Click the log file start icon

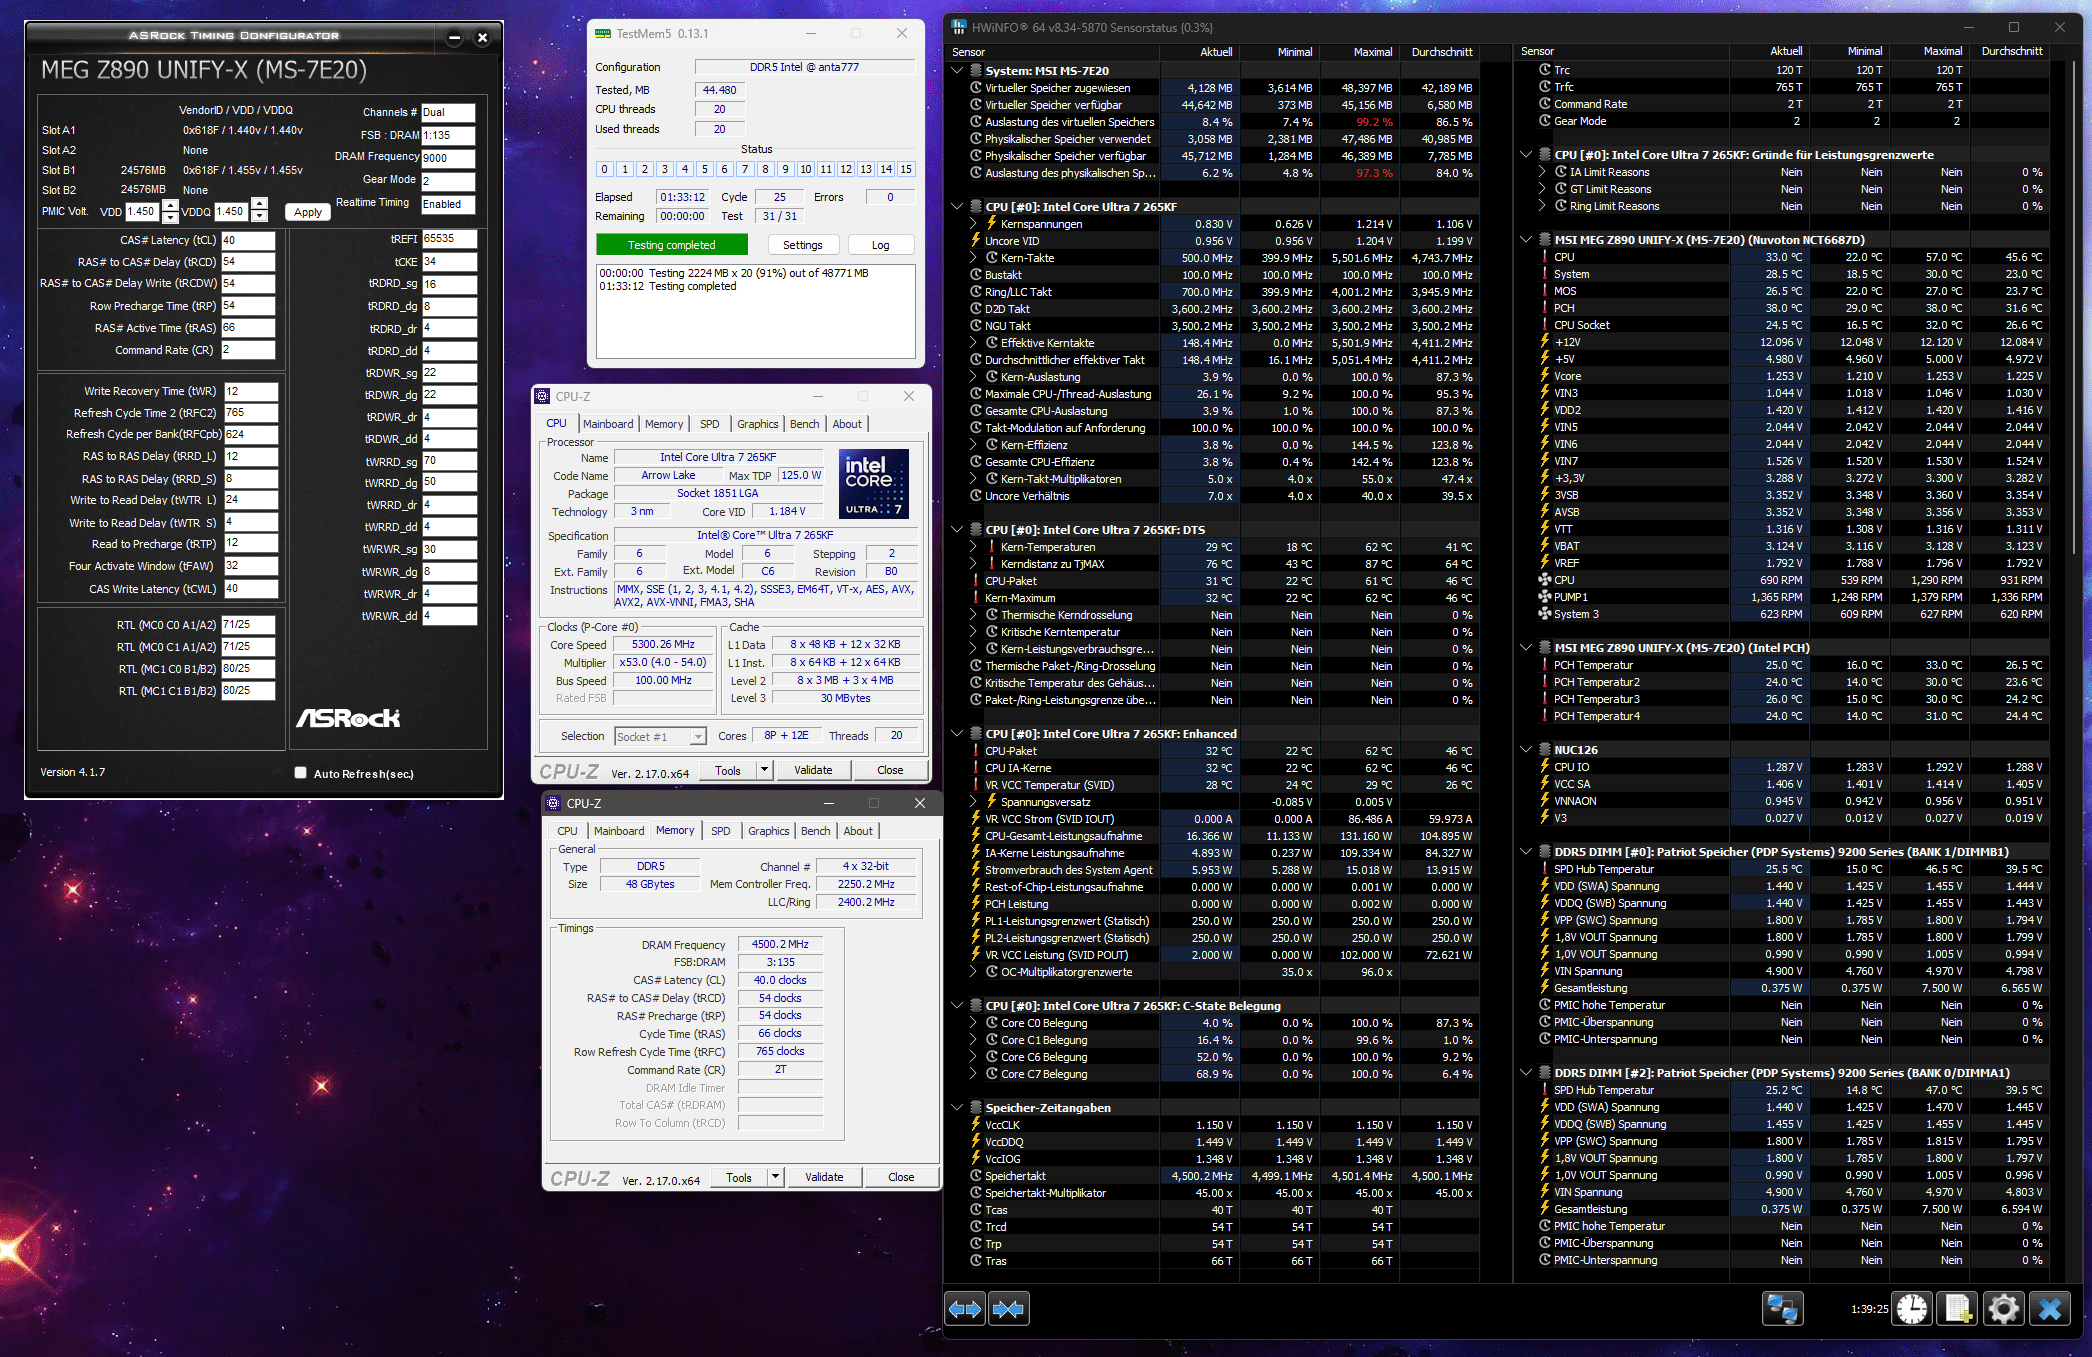1958,1309
